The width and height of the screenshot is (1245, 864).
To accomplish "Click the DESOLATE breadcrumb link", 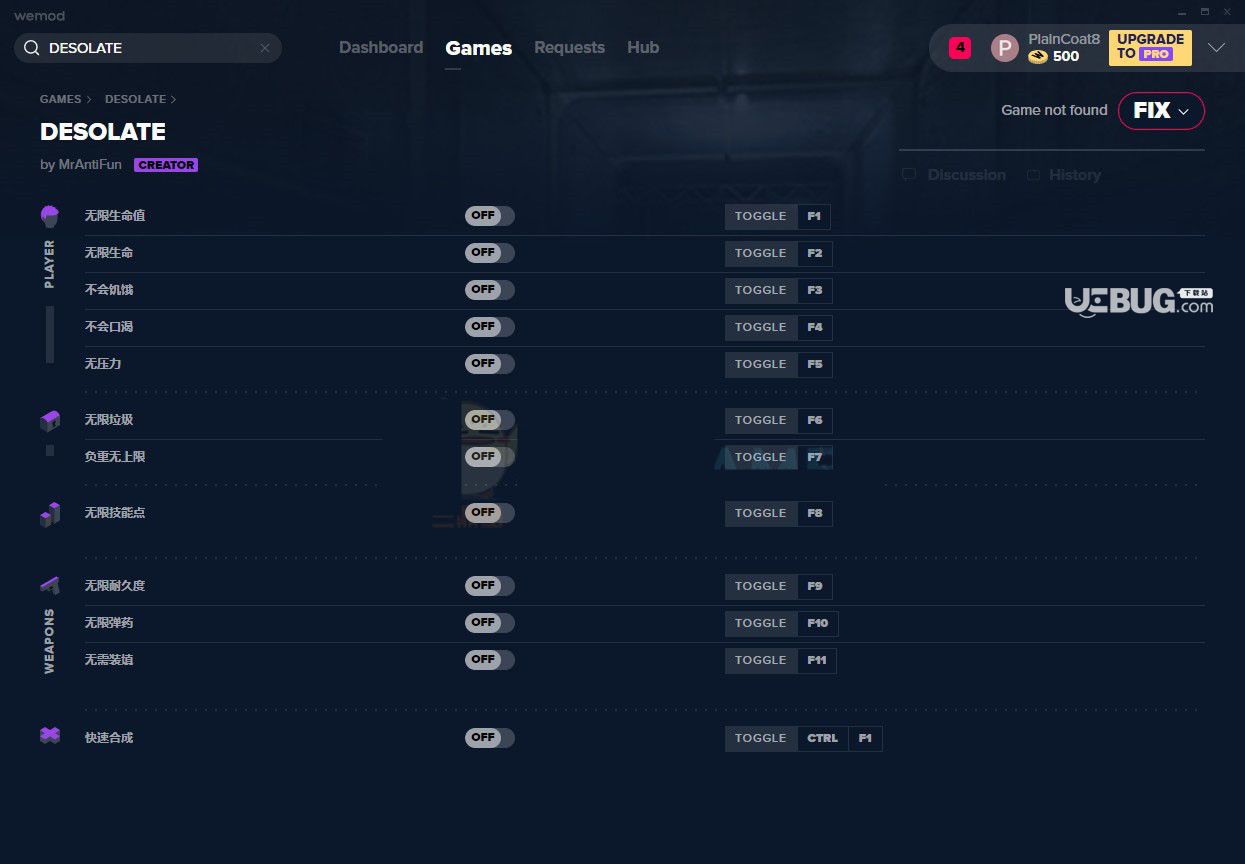I will coord(135,99).
